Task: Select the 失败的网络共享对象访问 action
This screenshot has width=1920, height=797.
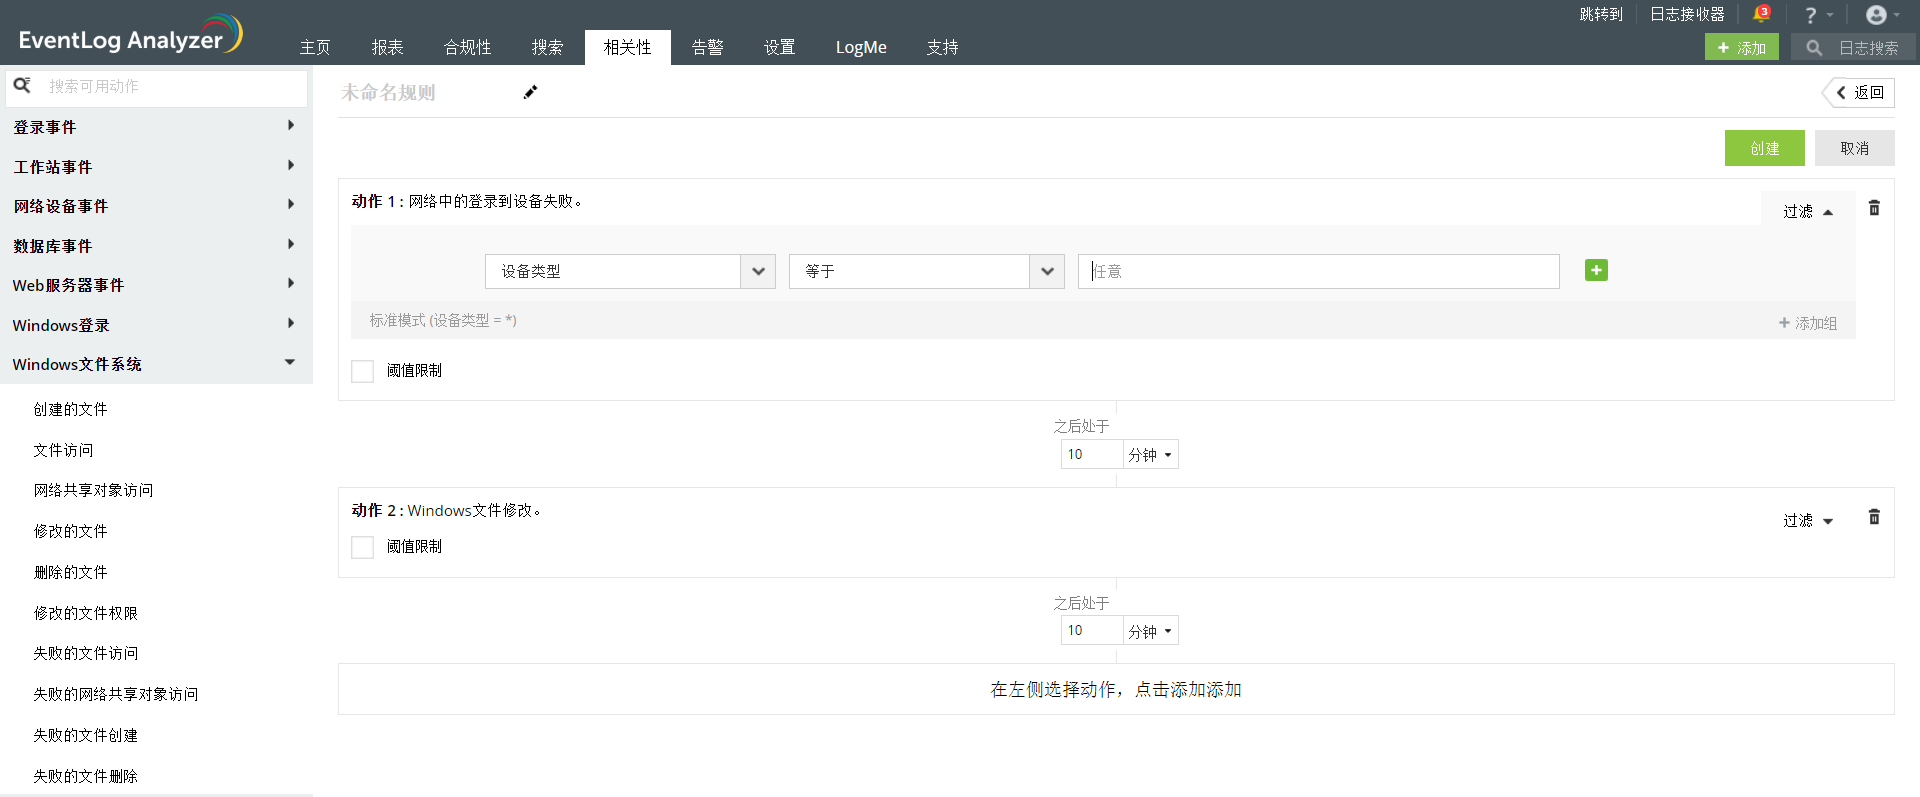Action: [115, 694]
